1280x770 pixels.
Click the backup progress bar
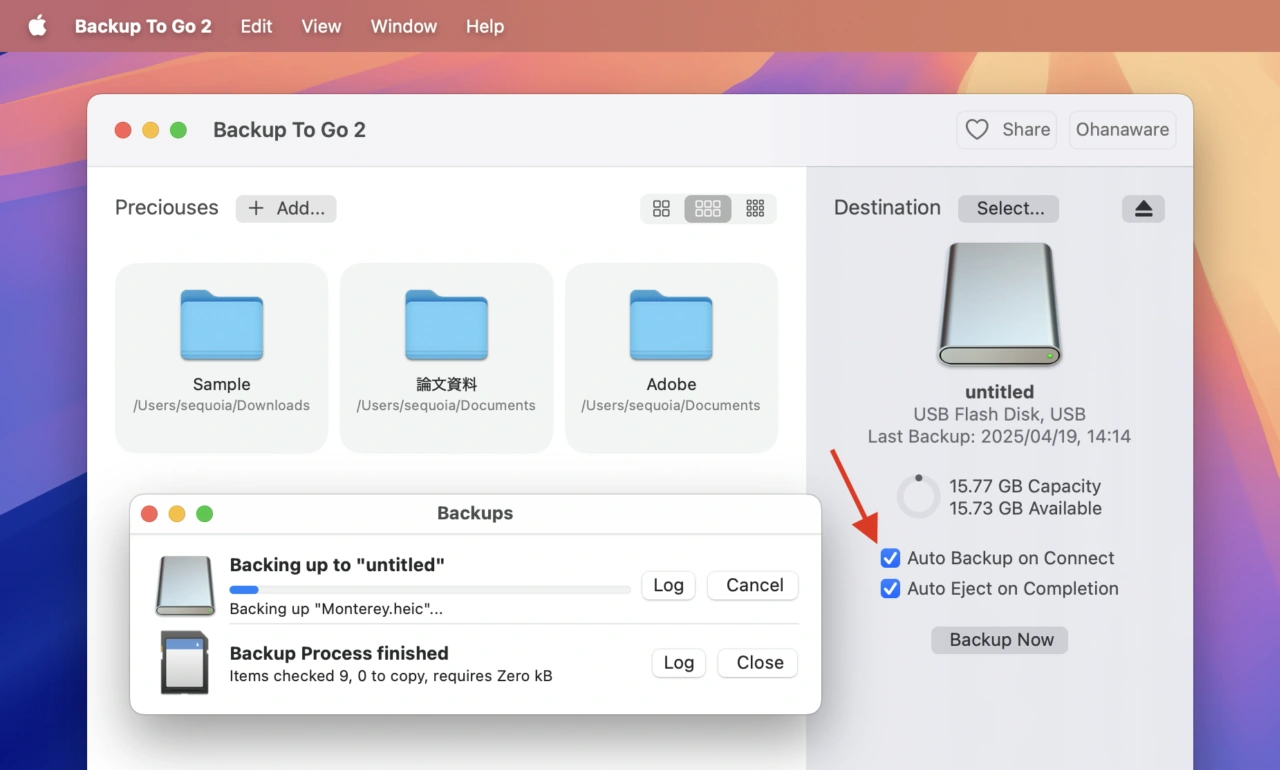point(430,590)
